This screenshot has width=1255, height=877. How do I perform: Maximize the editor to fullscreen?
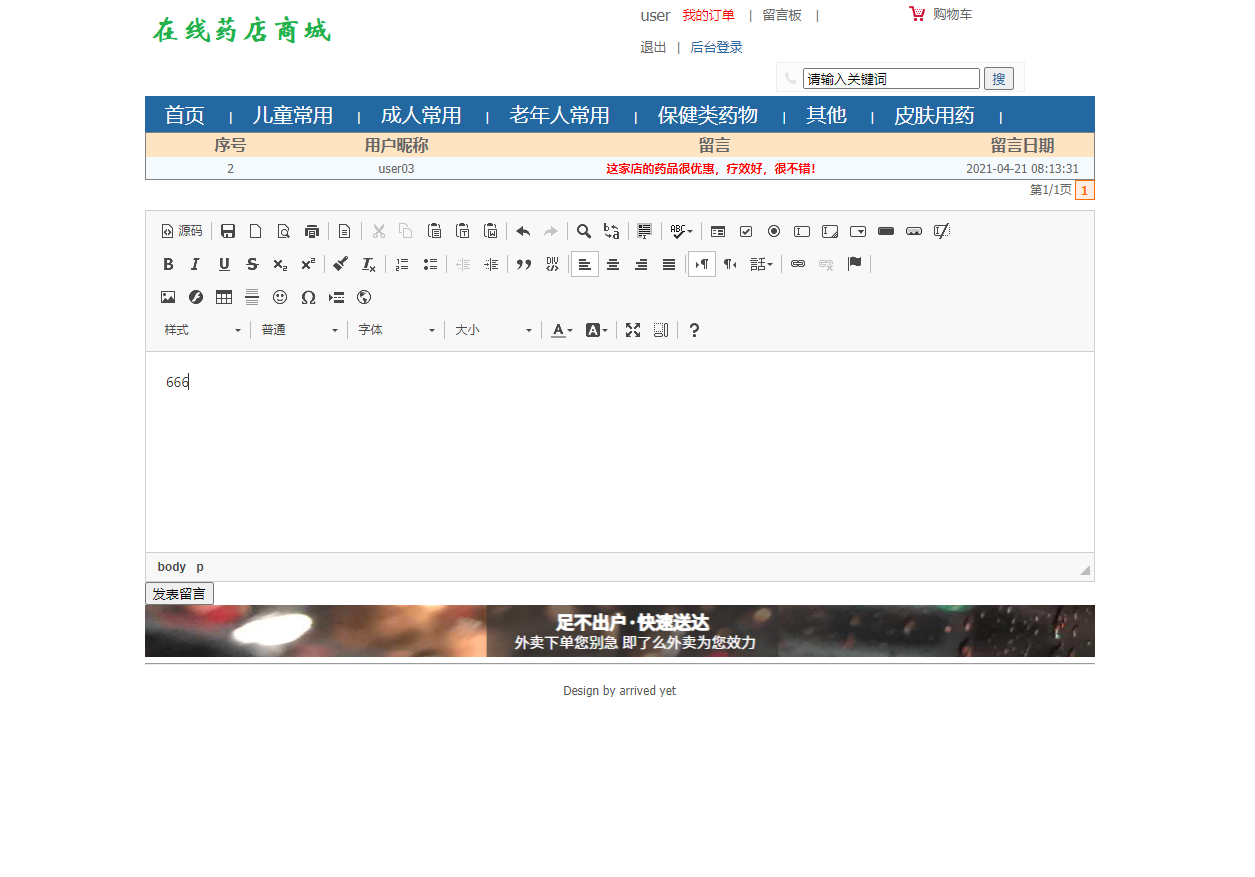632,330
